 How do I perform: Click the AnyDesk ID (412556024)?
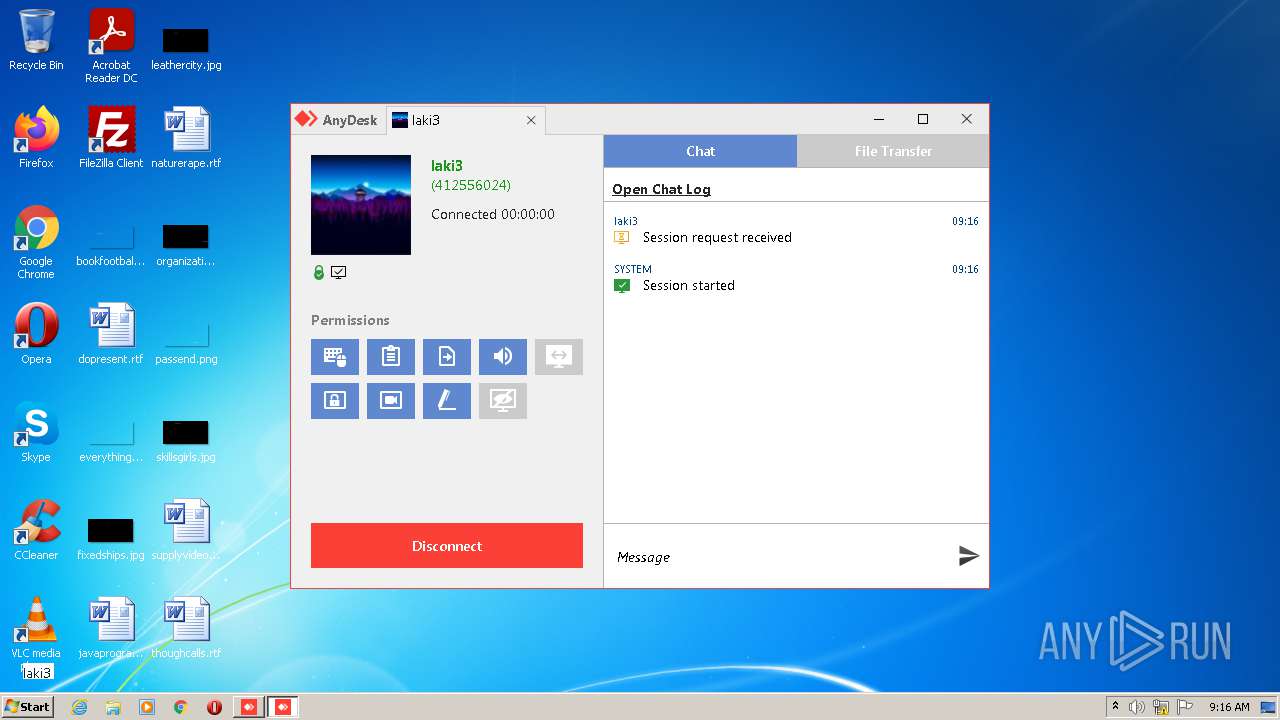[471, 185]
